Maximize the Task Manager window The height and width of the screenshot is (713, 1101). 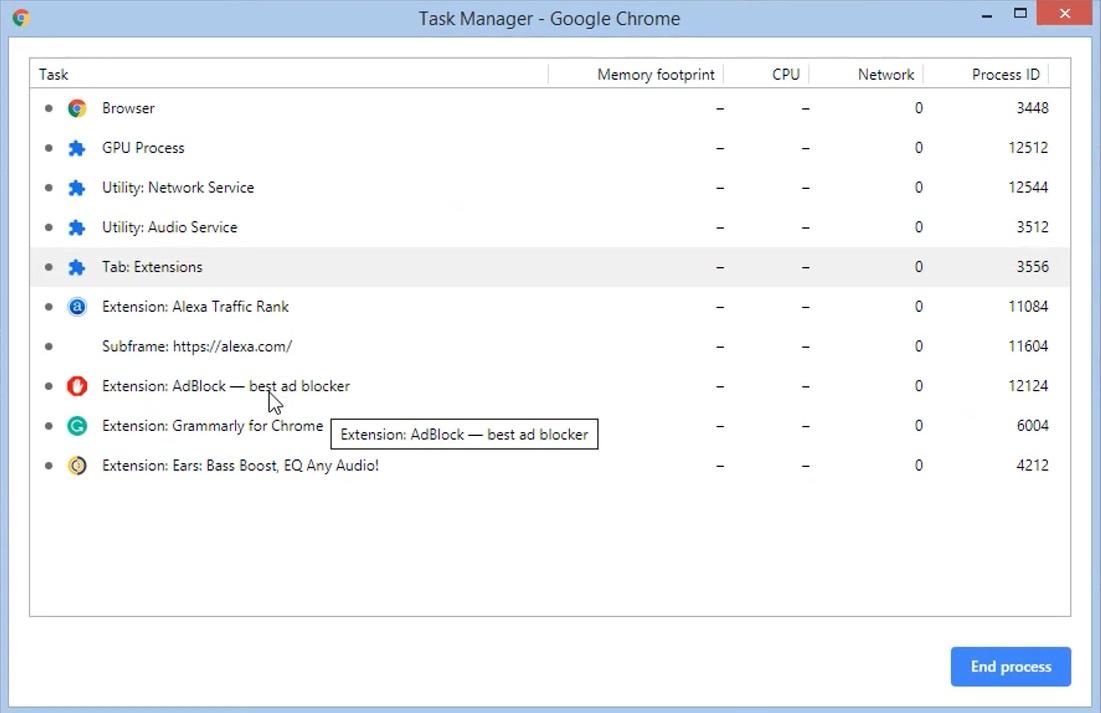pos(1020,13)
